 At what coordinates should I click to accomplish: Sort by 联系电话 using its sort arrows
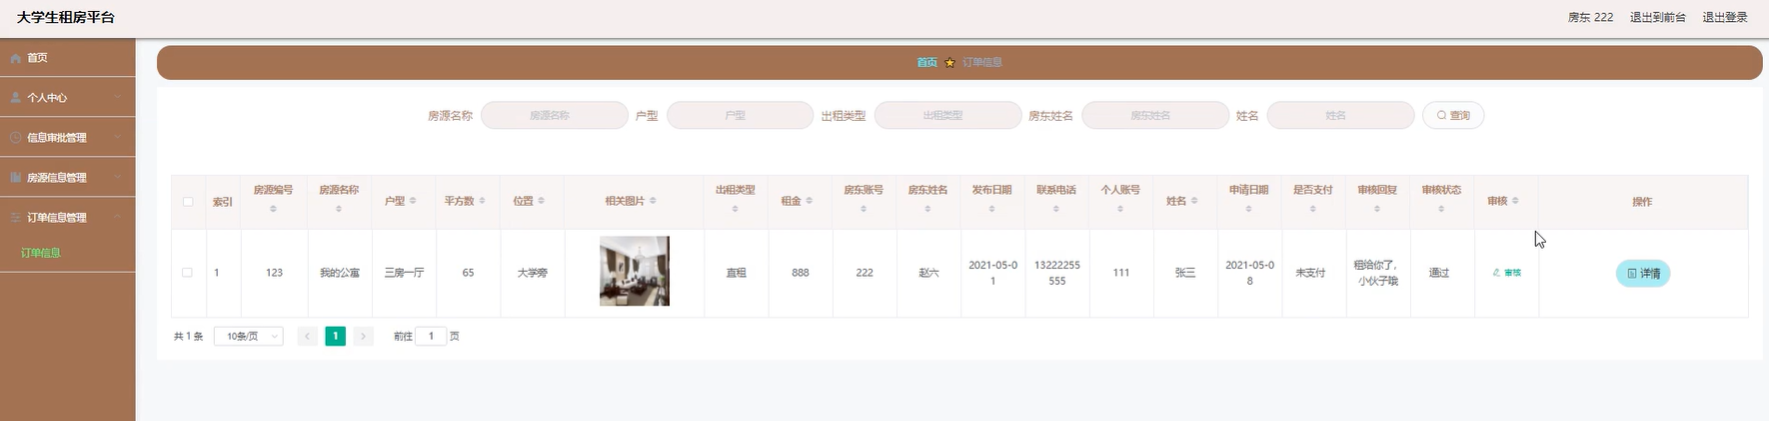pos(1056,209)
